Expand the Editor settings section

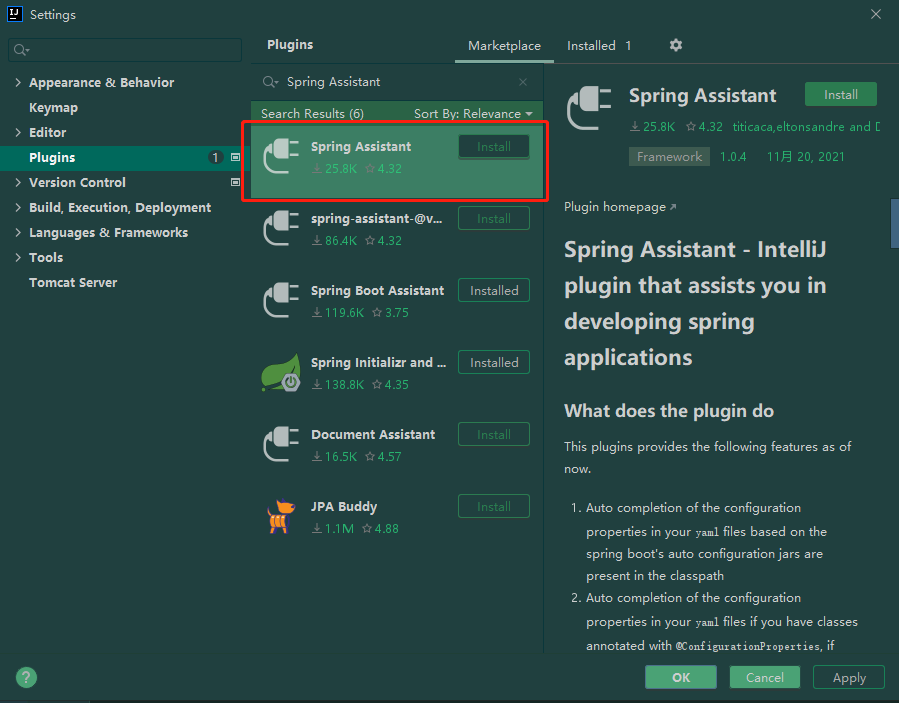(16, 132)
